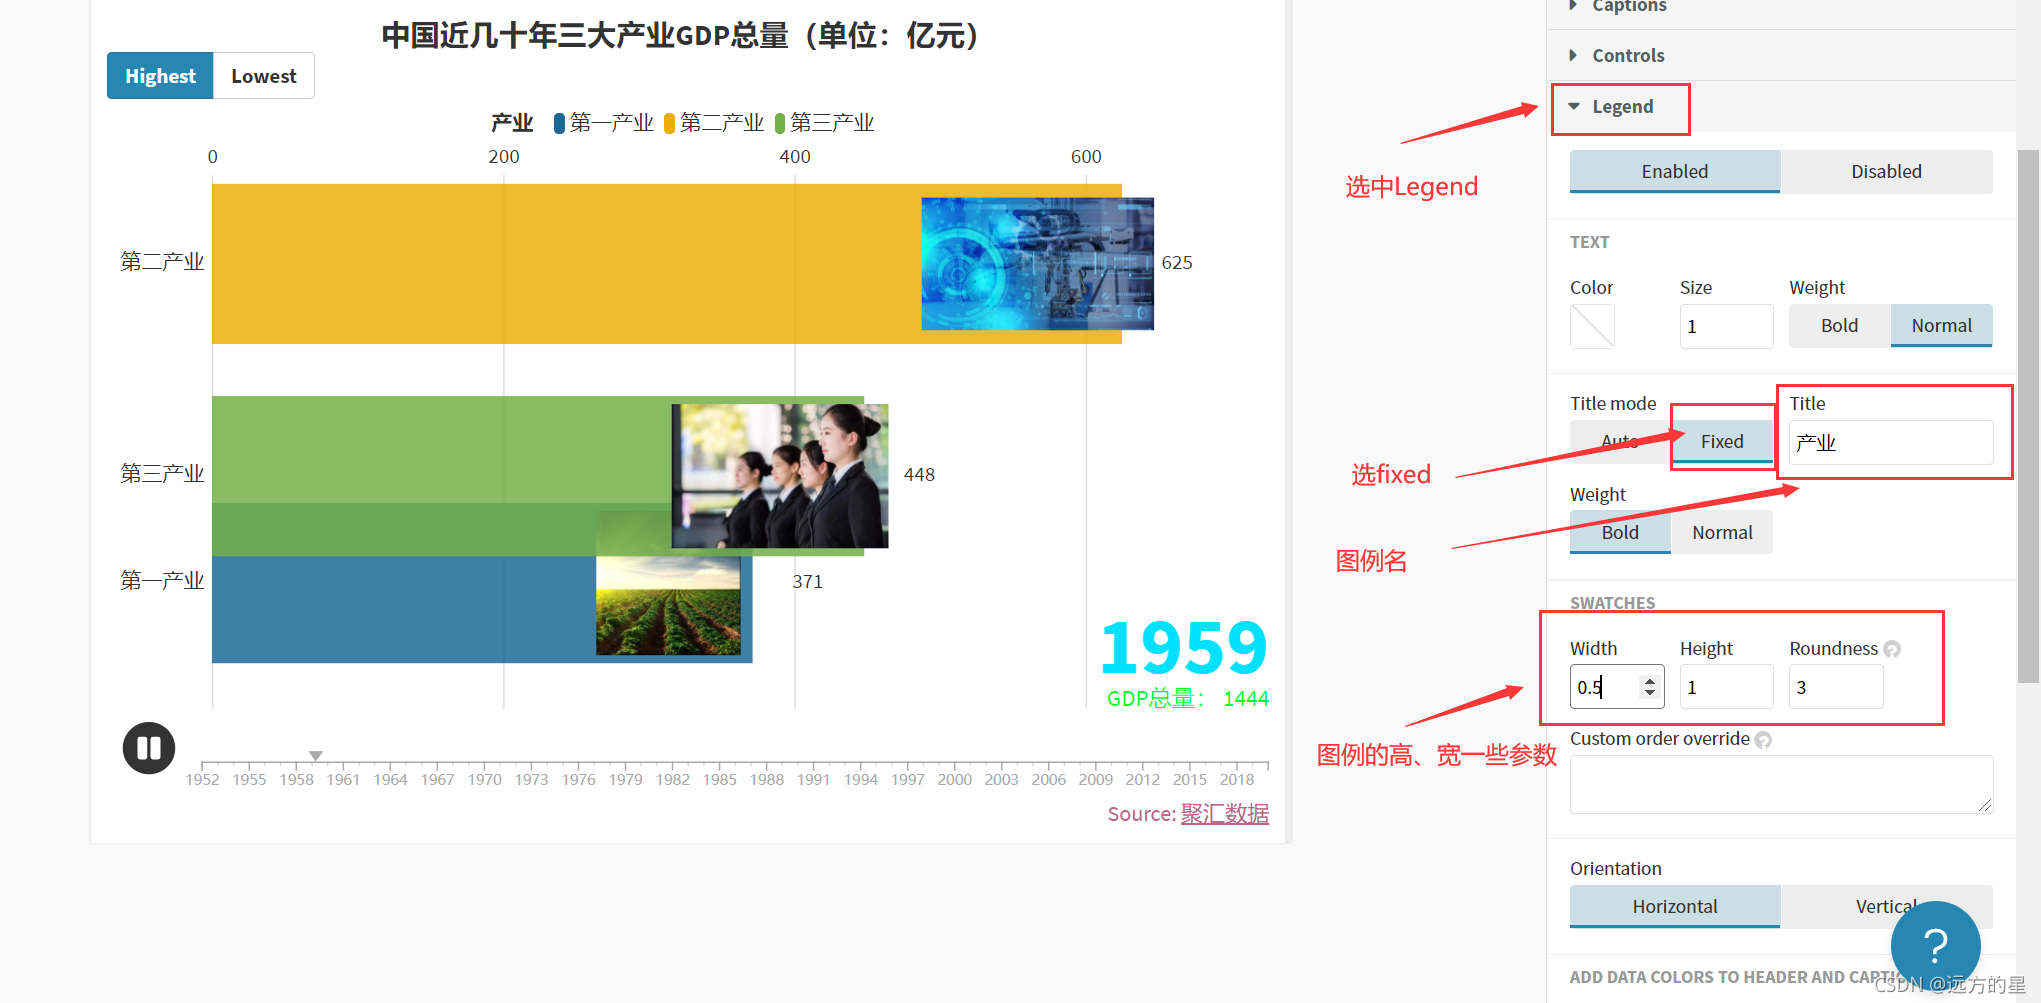
Task: Pause the bar chart race animation
Action: click(149, 748)
